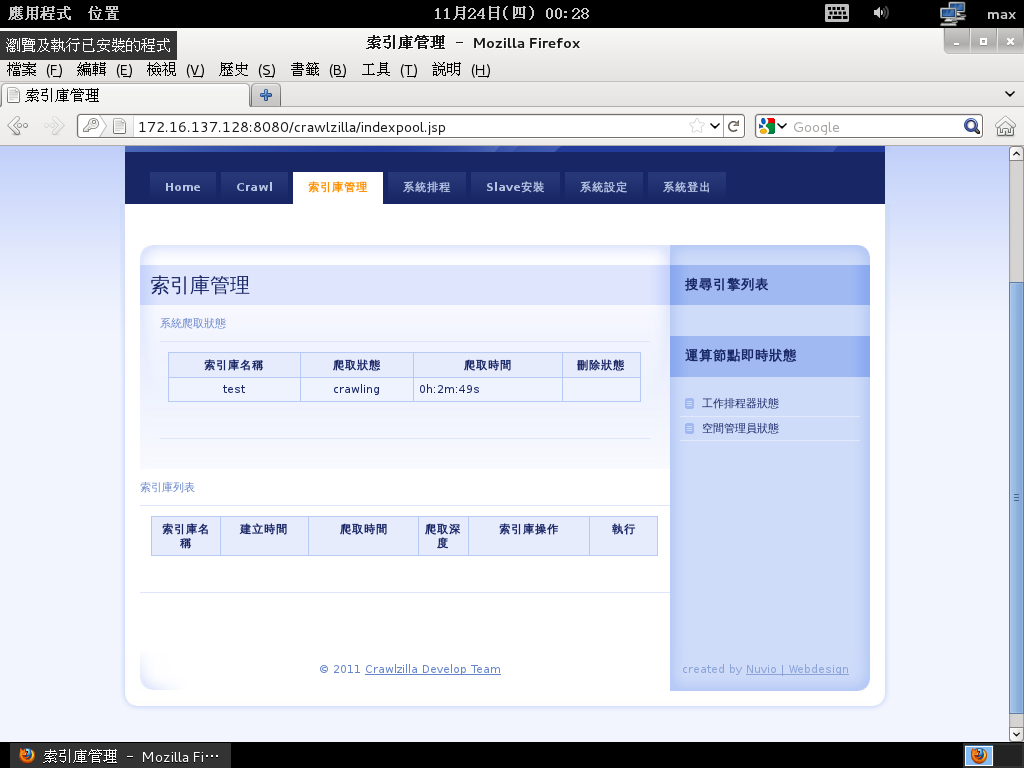
Task: Open the 系統設定 navigation tab
Action: [x=603, y=187]
